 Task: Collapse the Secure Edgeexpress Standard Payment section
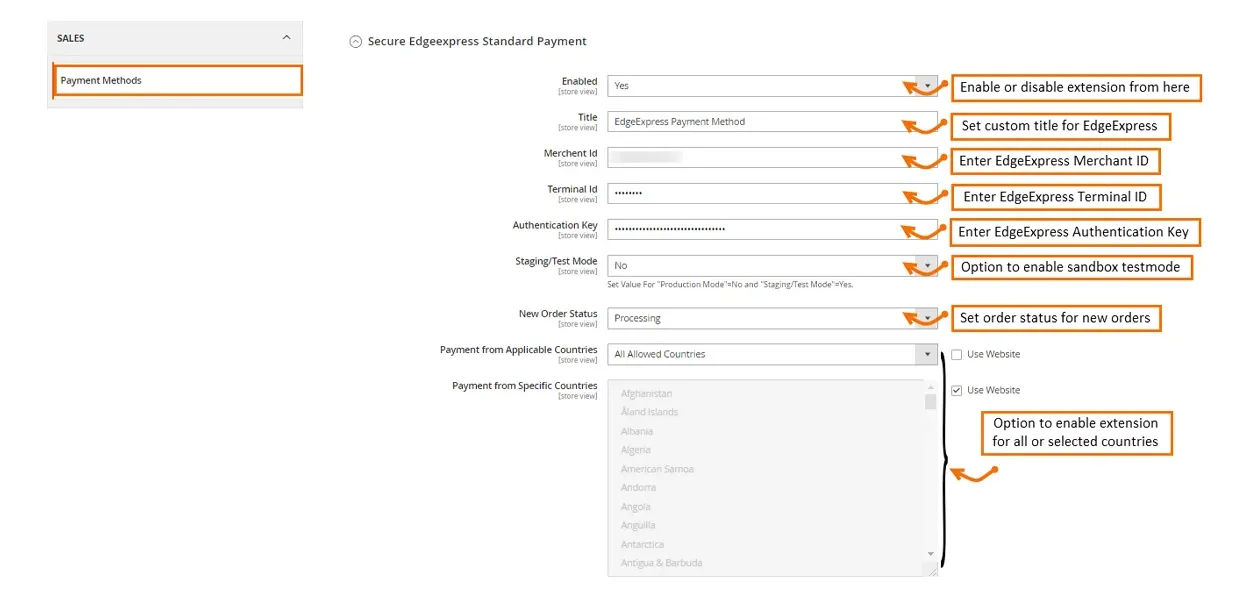[x=355, y=42]
